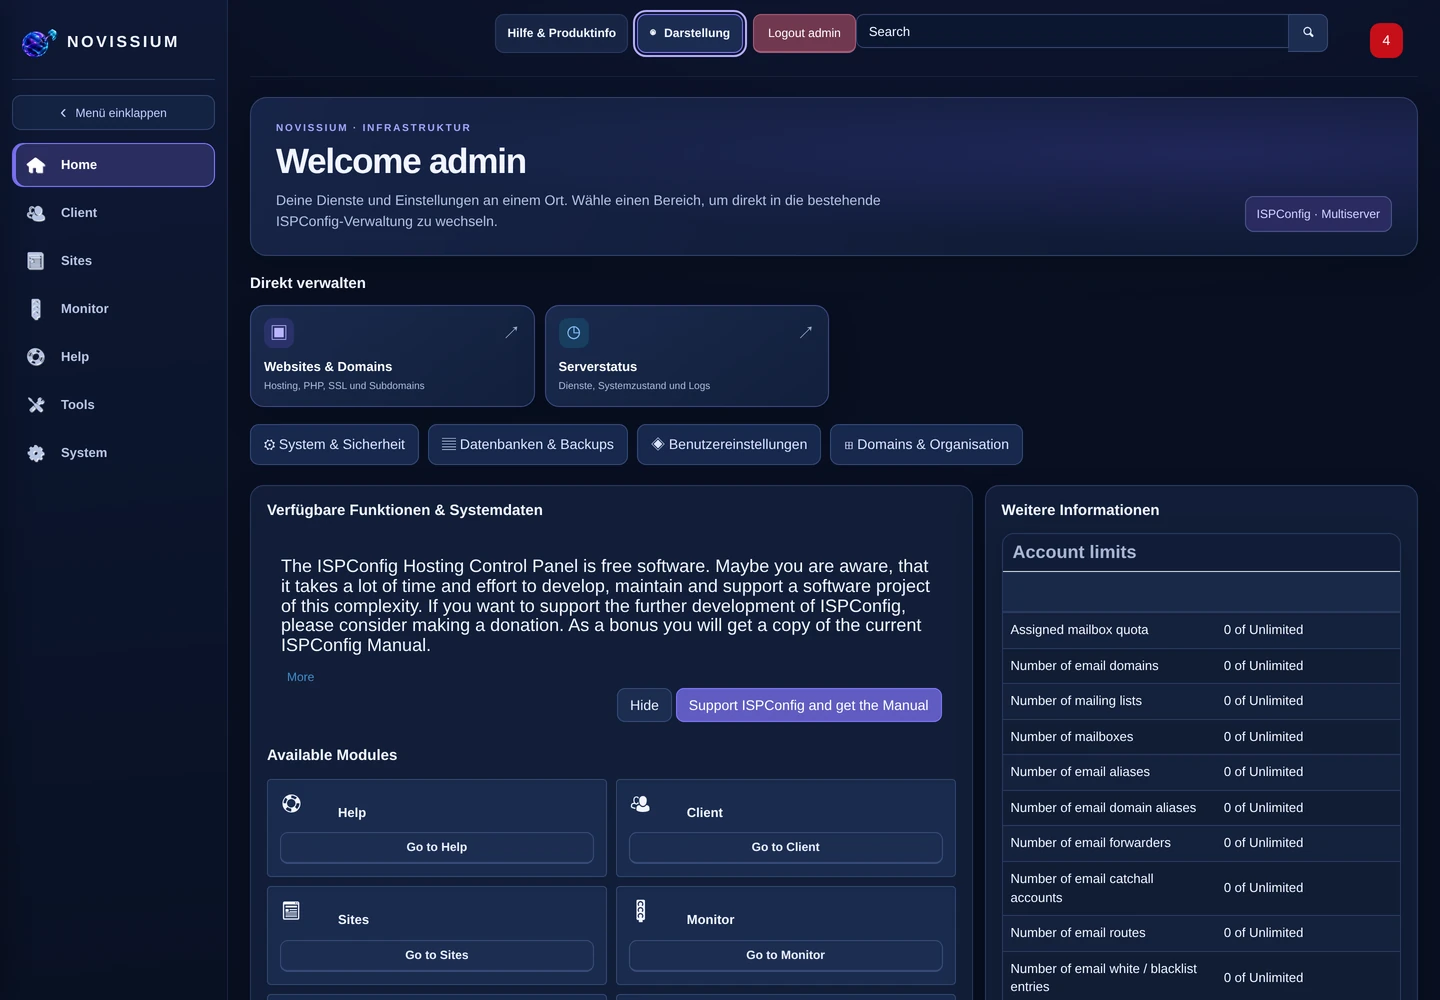
Task: Click 'Number of mailing lists' row label
Action: coord(1076,701)
